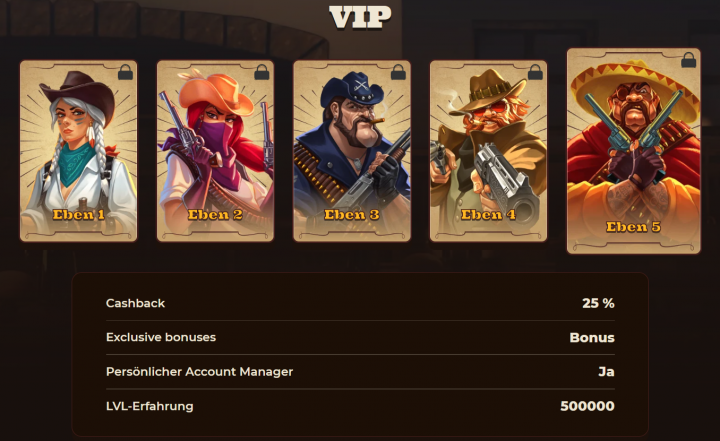Select the Eben 2 masked bandit card
The width and height of the screenshot is (720, 441).
pos(215,151)
